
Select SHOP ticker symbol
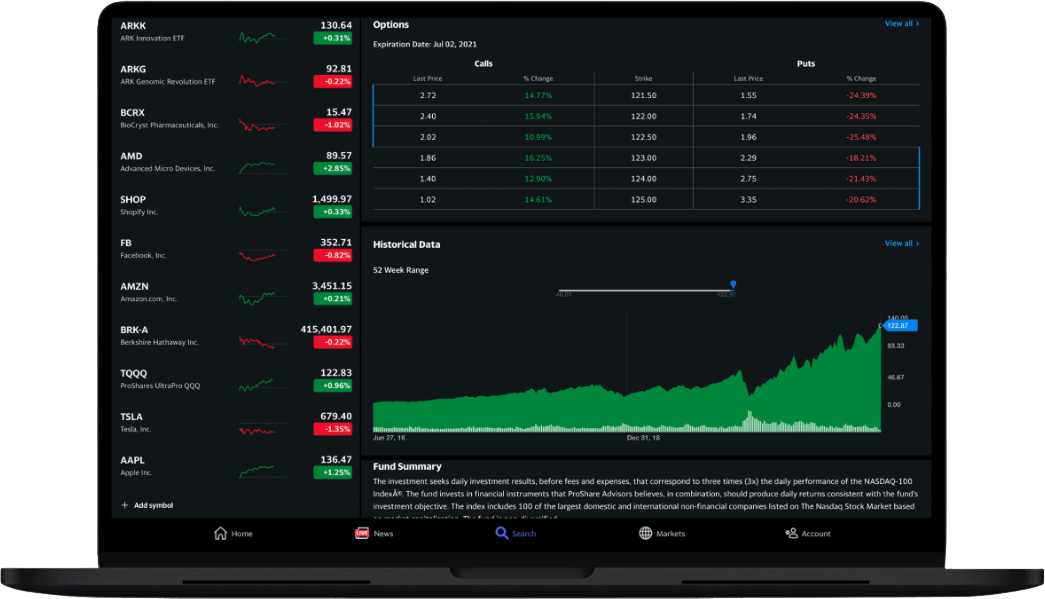(133, 200)
